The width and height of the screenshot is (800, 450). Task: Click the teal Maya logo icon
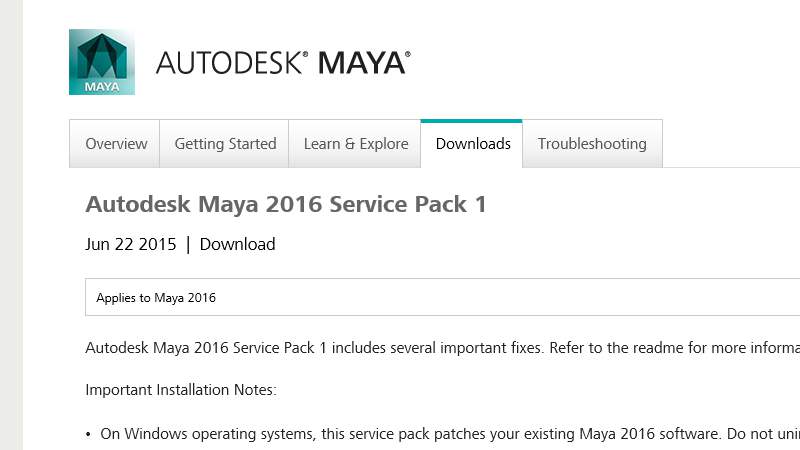coord(102,62)
